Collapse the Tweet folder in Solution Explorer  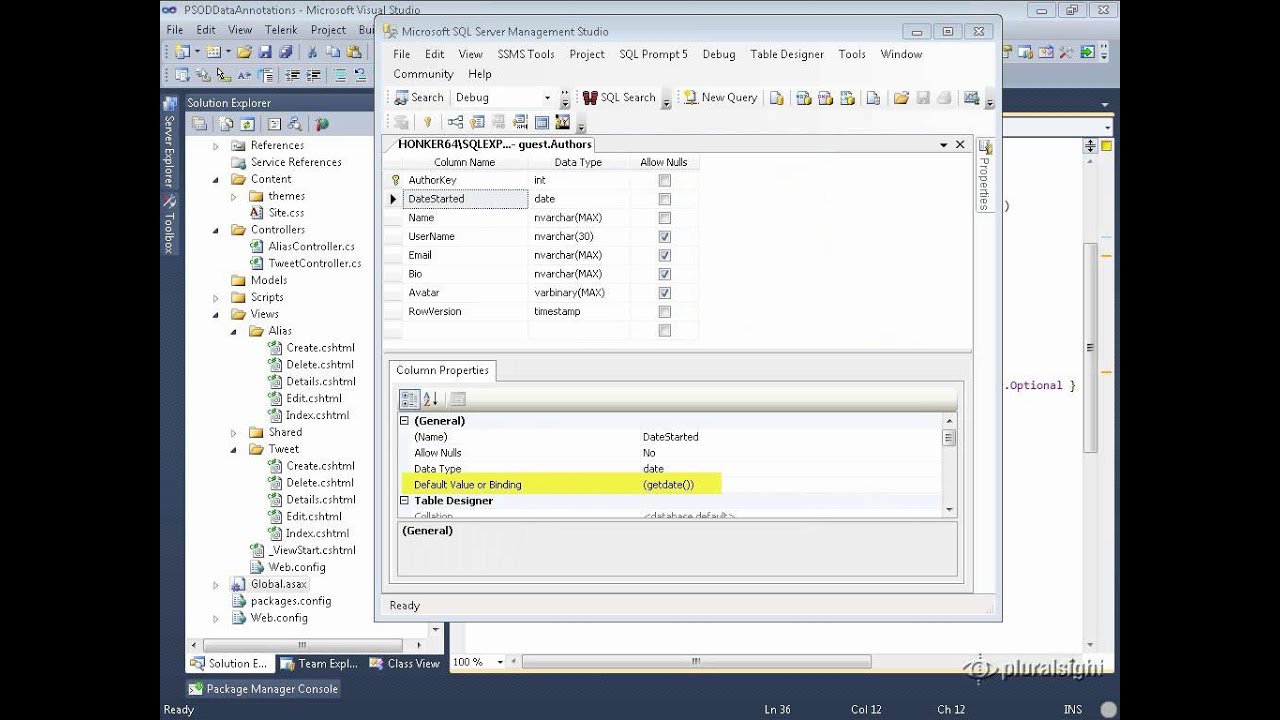click(233, 449)
